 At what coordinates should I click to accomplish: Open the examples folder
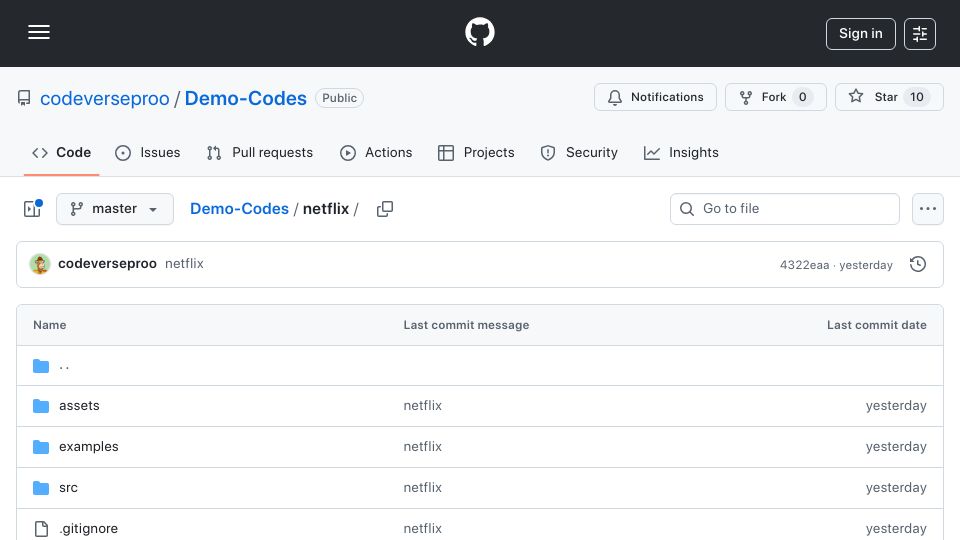(89, 446)
